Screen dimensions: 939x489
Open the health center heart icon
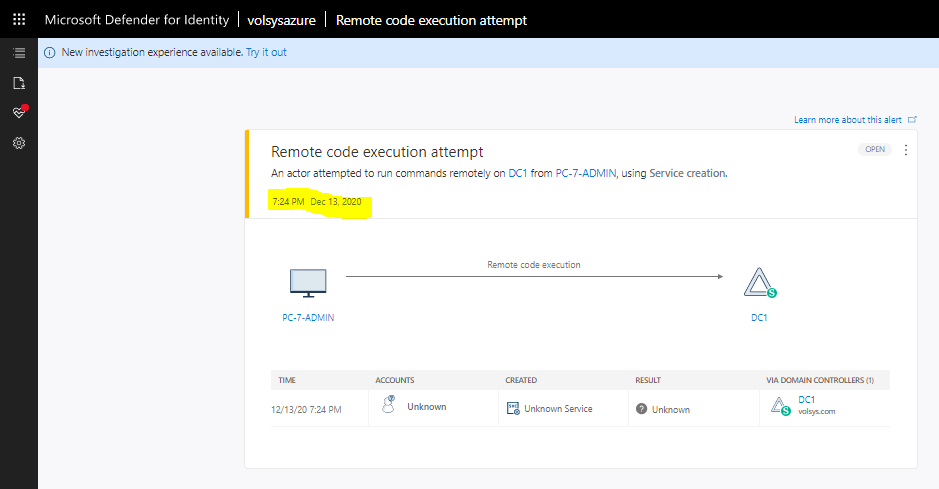[x=18, y=113]
